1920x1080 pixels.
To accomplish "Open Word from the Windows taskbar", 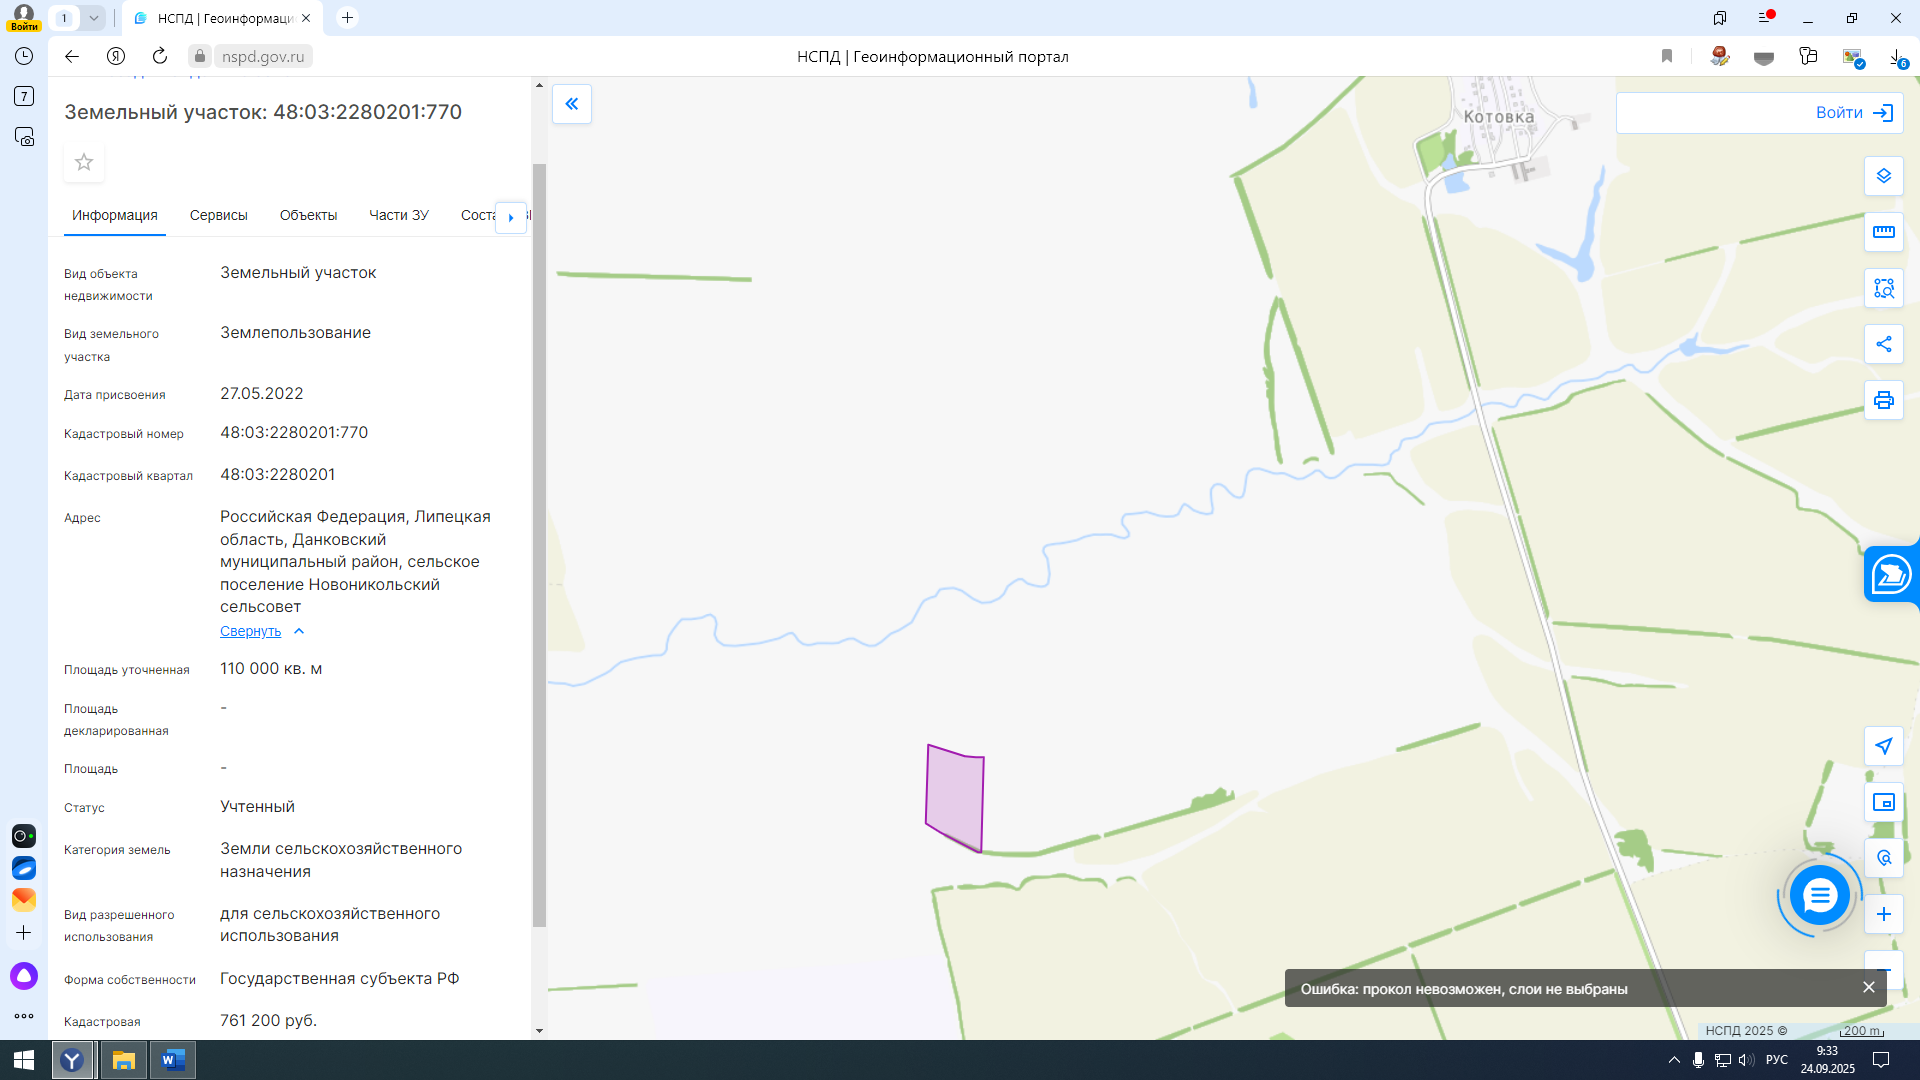I will [x=173, y=1060].
